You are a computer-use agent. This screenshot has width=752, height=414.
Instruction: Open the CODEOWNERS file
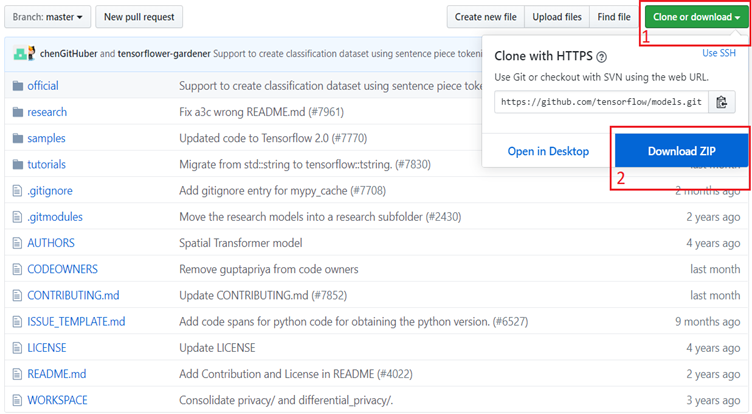pyautogui.click(x=62, y=269)
